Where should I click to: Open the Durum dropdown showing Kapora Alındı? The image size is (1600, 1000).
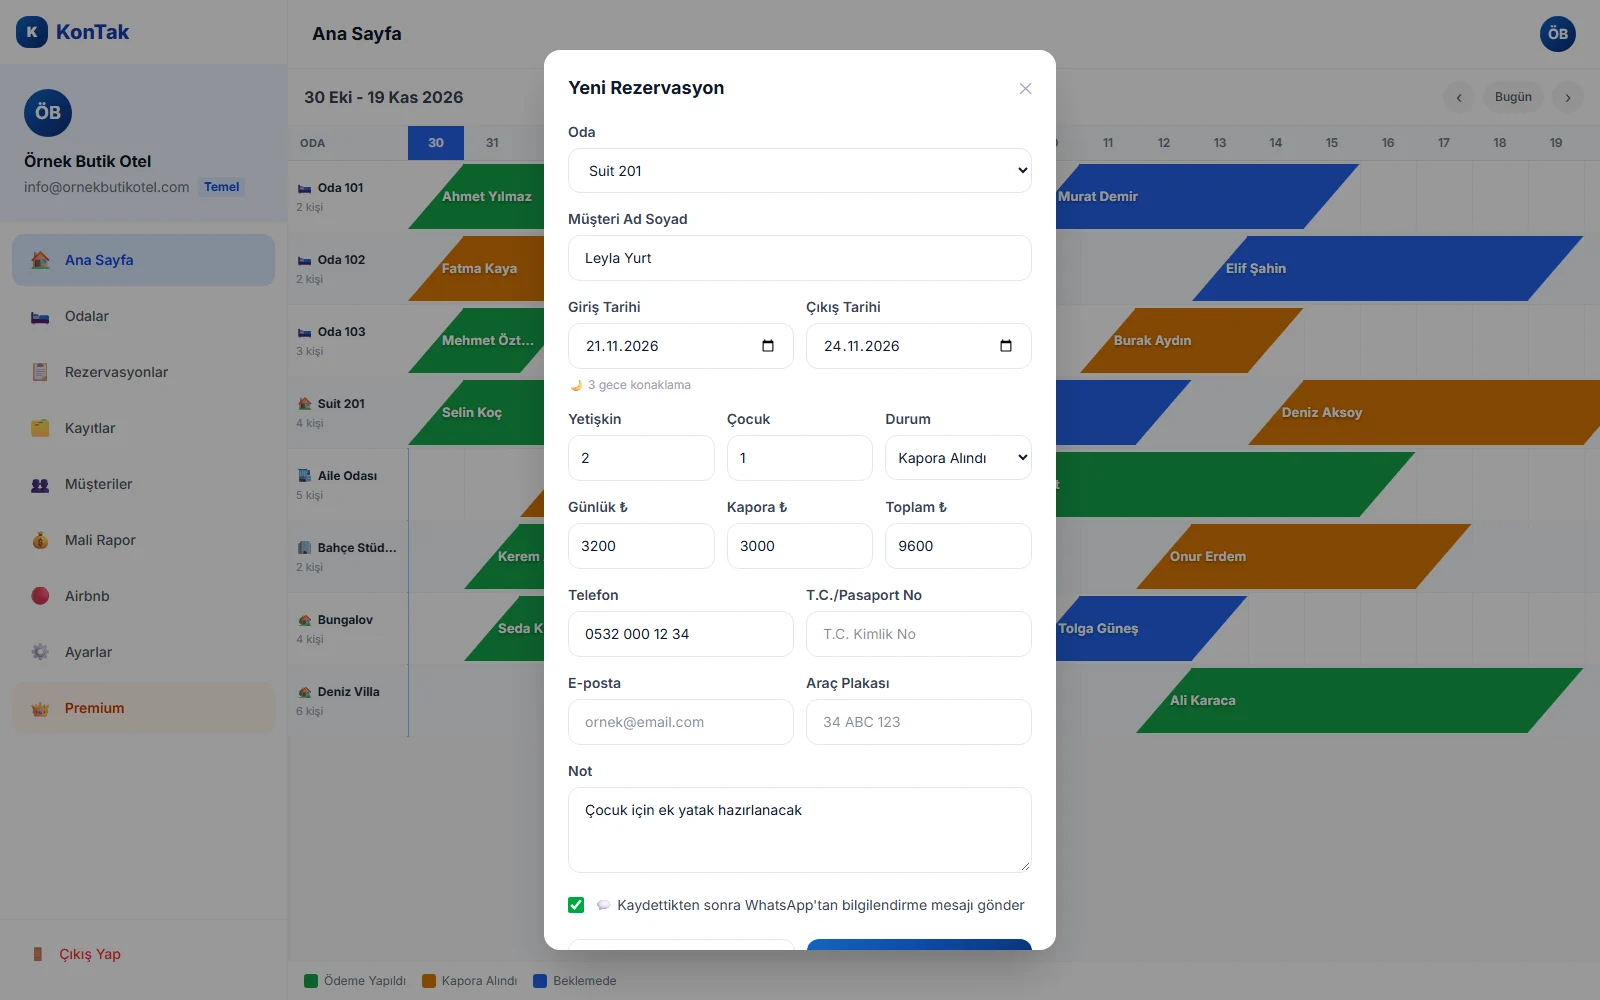[958, 458]
